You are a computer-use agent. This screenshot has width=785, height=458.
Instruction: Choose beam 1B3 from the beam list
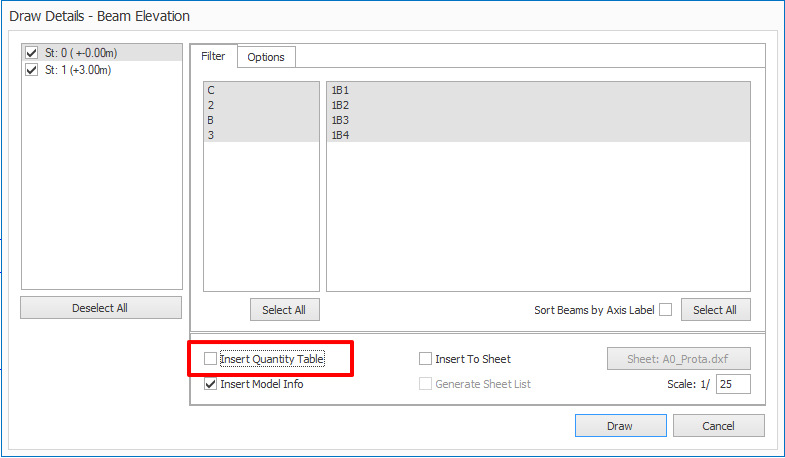pos(340,120)
